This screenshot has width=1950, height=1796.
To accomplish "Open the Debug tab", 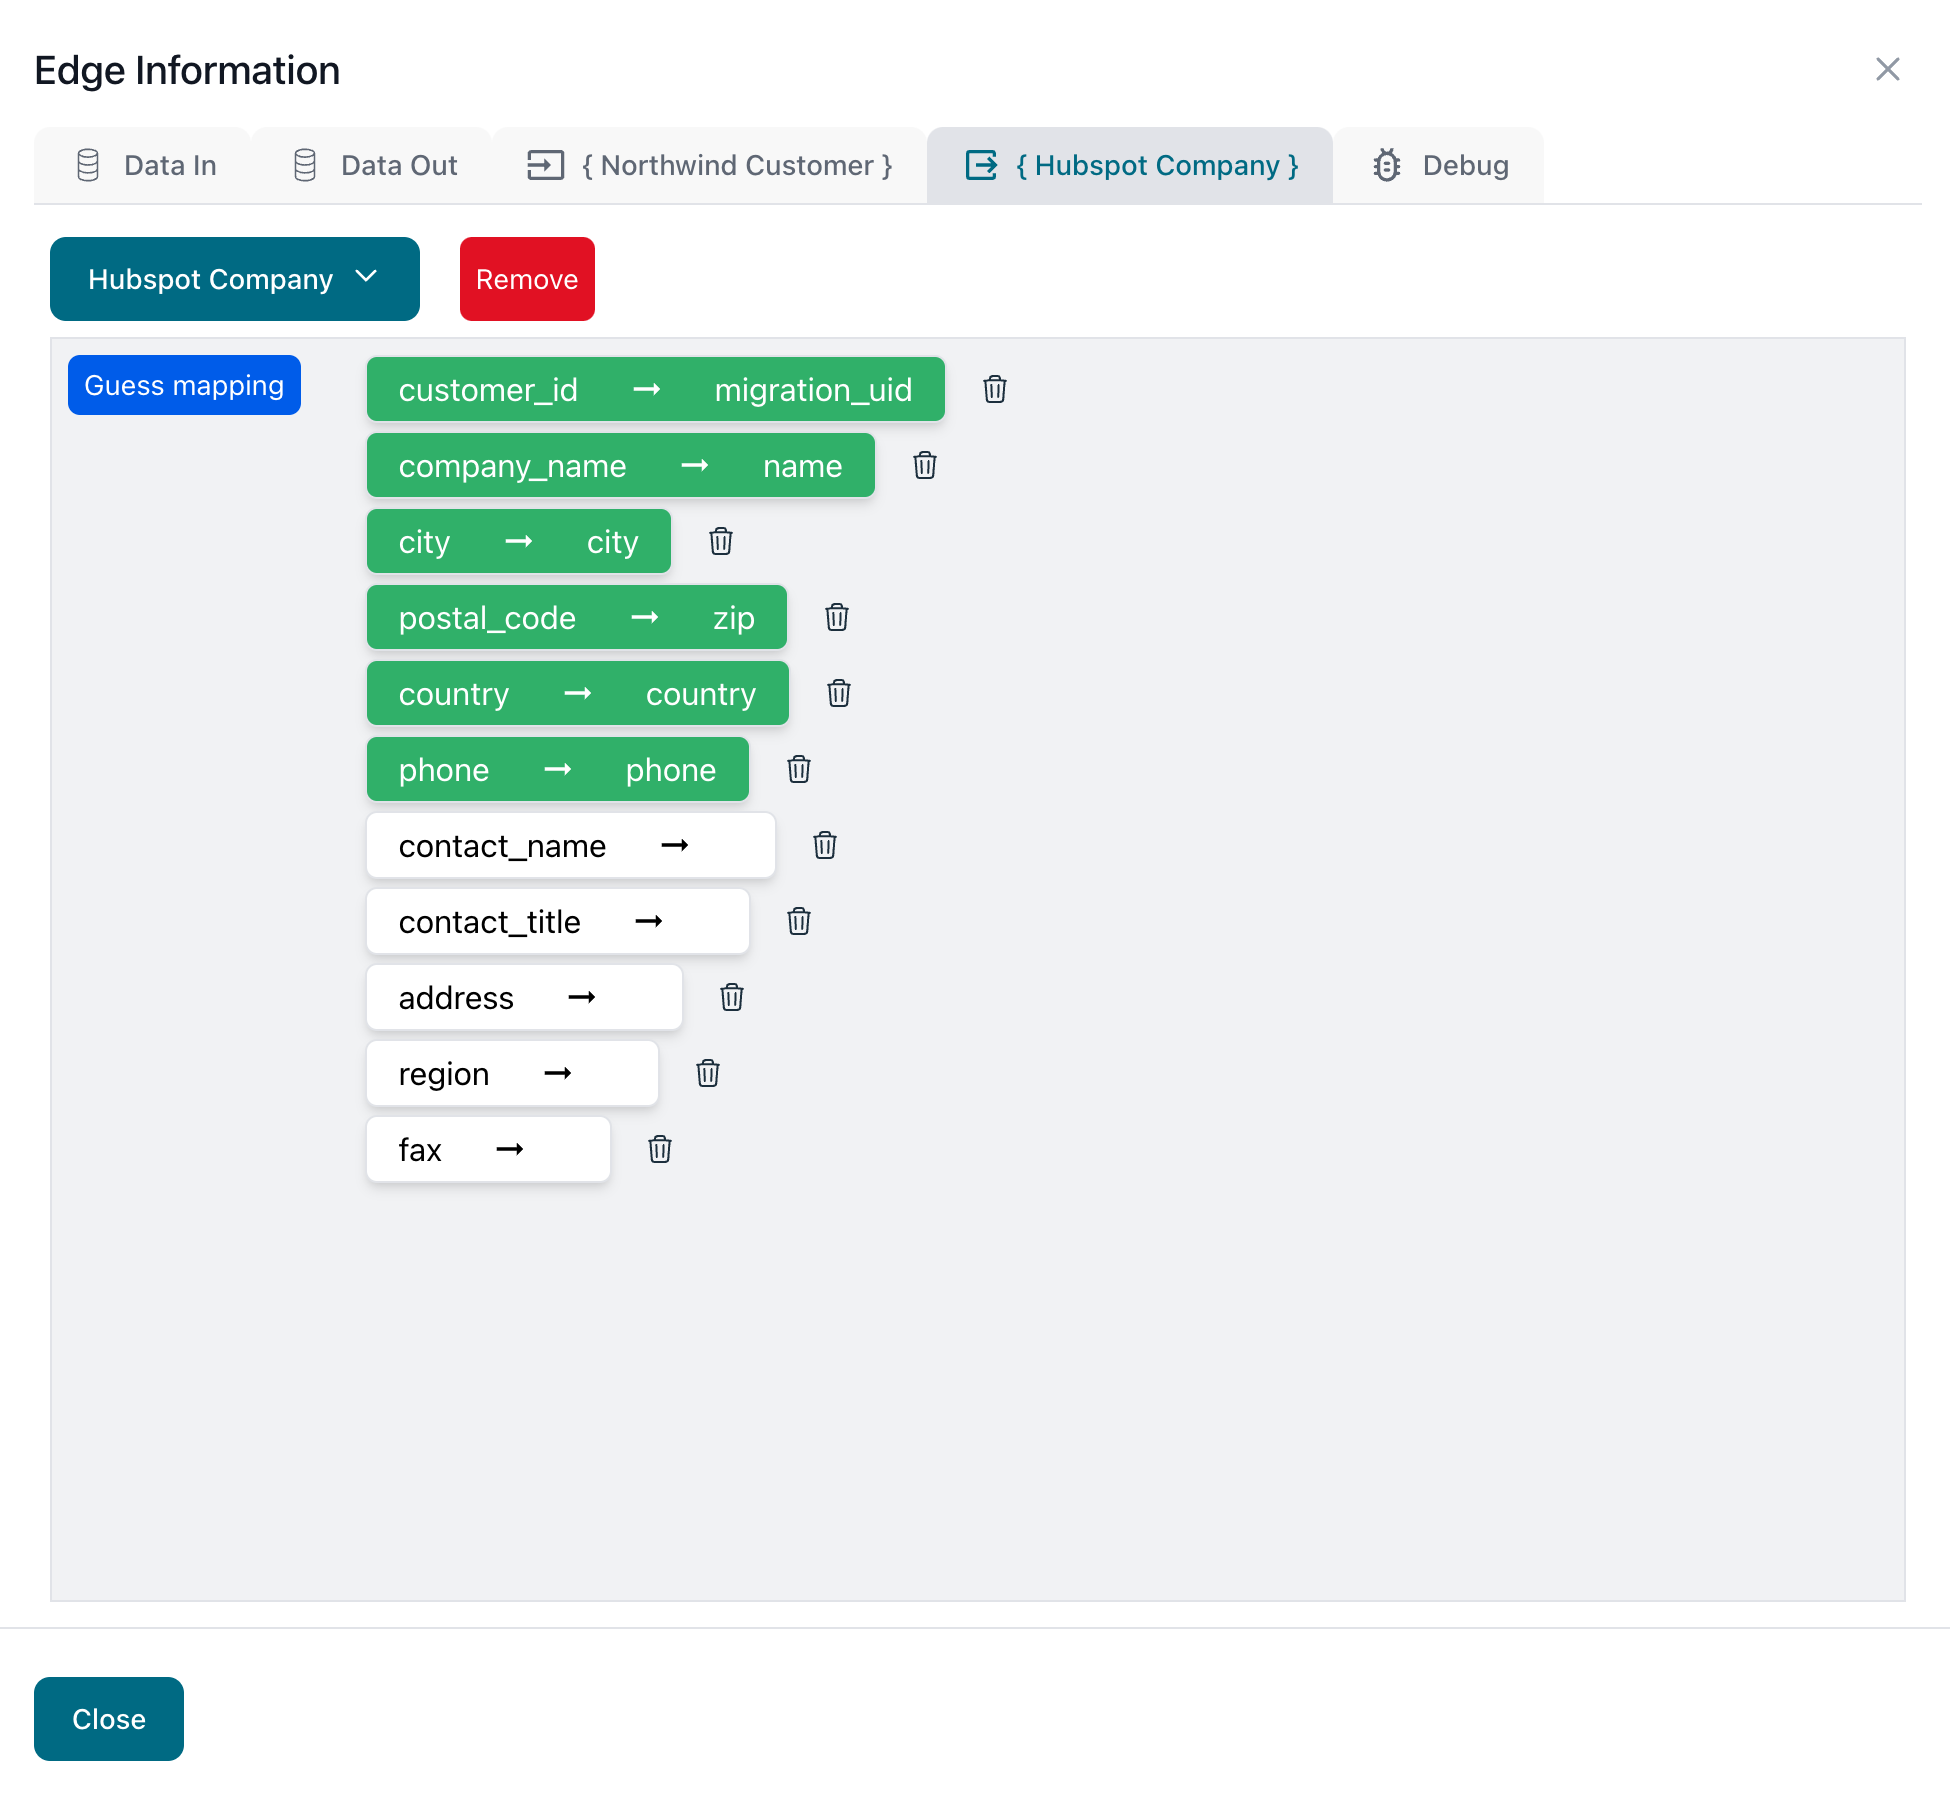I will tap(1439, 165).
